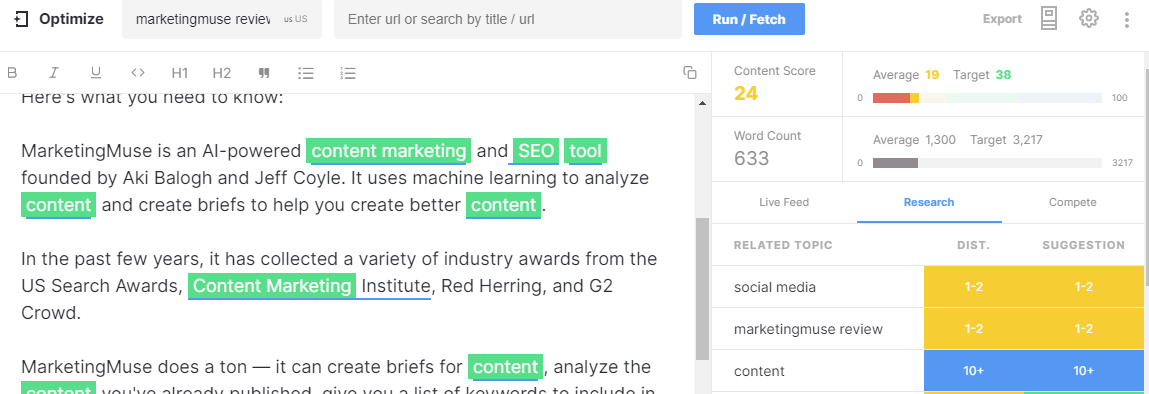Click the Export link

pyautogui.click(x=1002, y=19)
